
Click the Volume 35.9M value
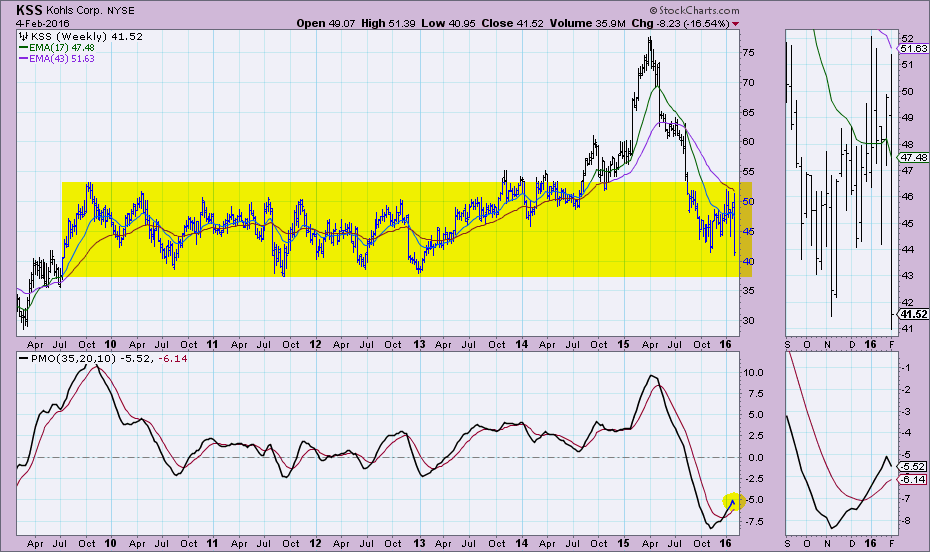pyautogui.click(x=587, y=23)
